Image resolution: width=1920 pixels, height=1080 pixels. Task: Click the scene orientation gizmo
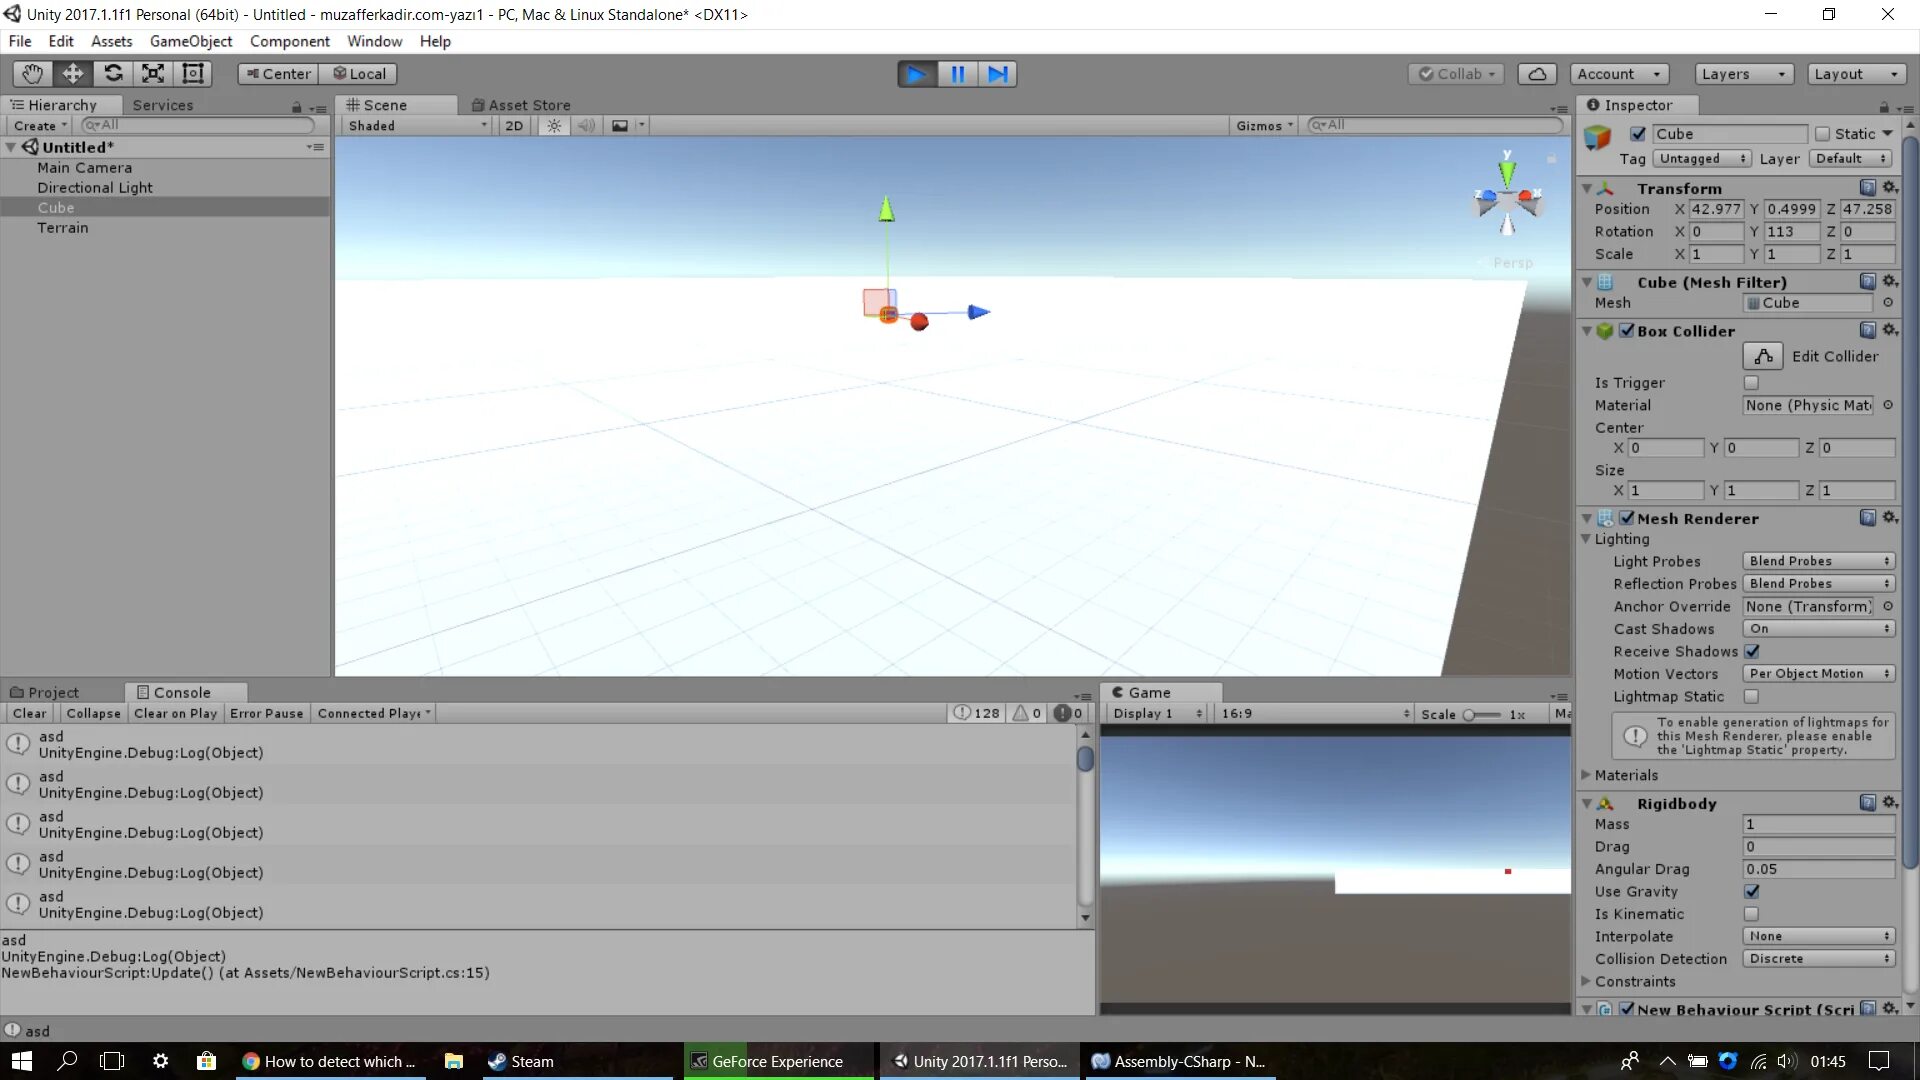1507,198
